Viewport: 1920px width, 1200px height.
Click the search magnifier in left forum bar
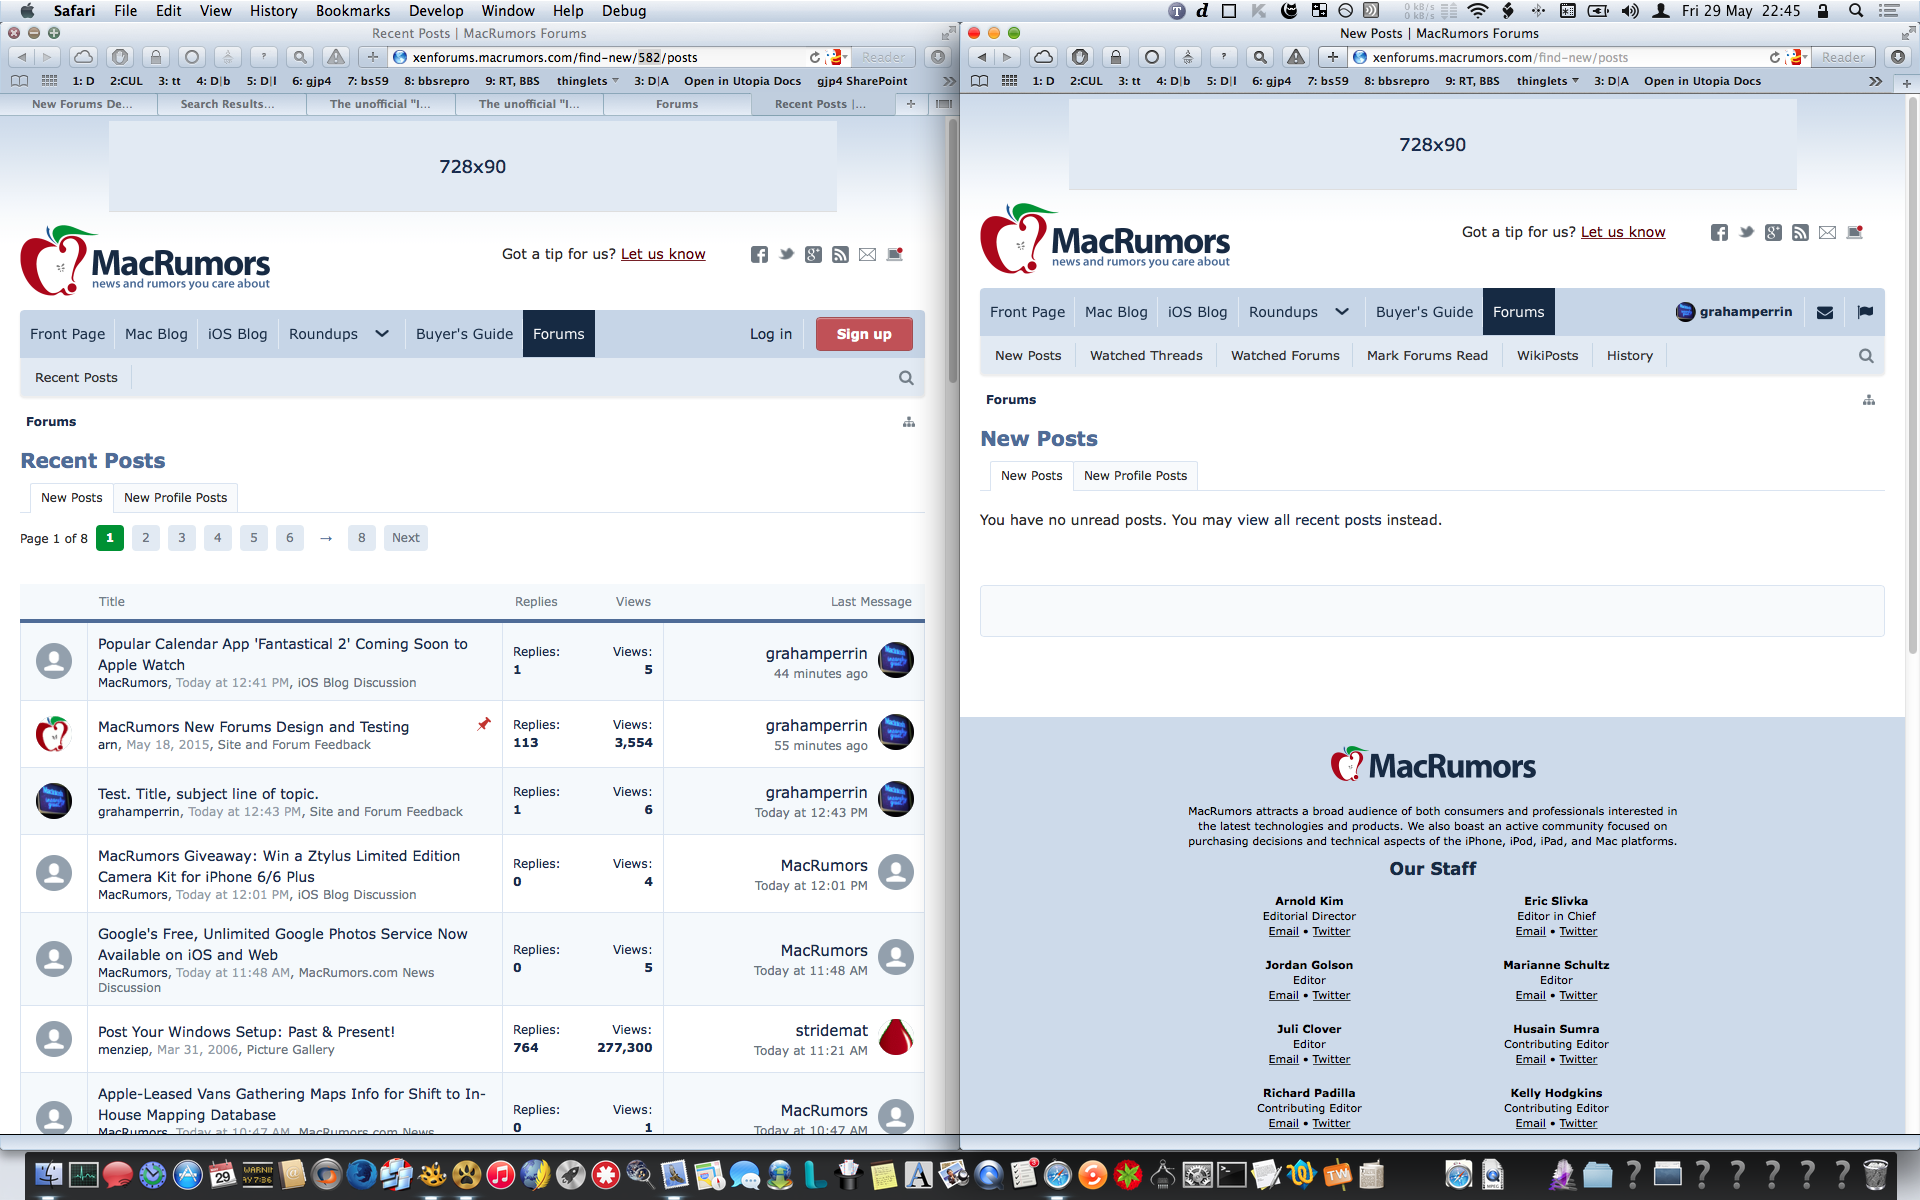coord(906,378)
